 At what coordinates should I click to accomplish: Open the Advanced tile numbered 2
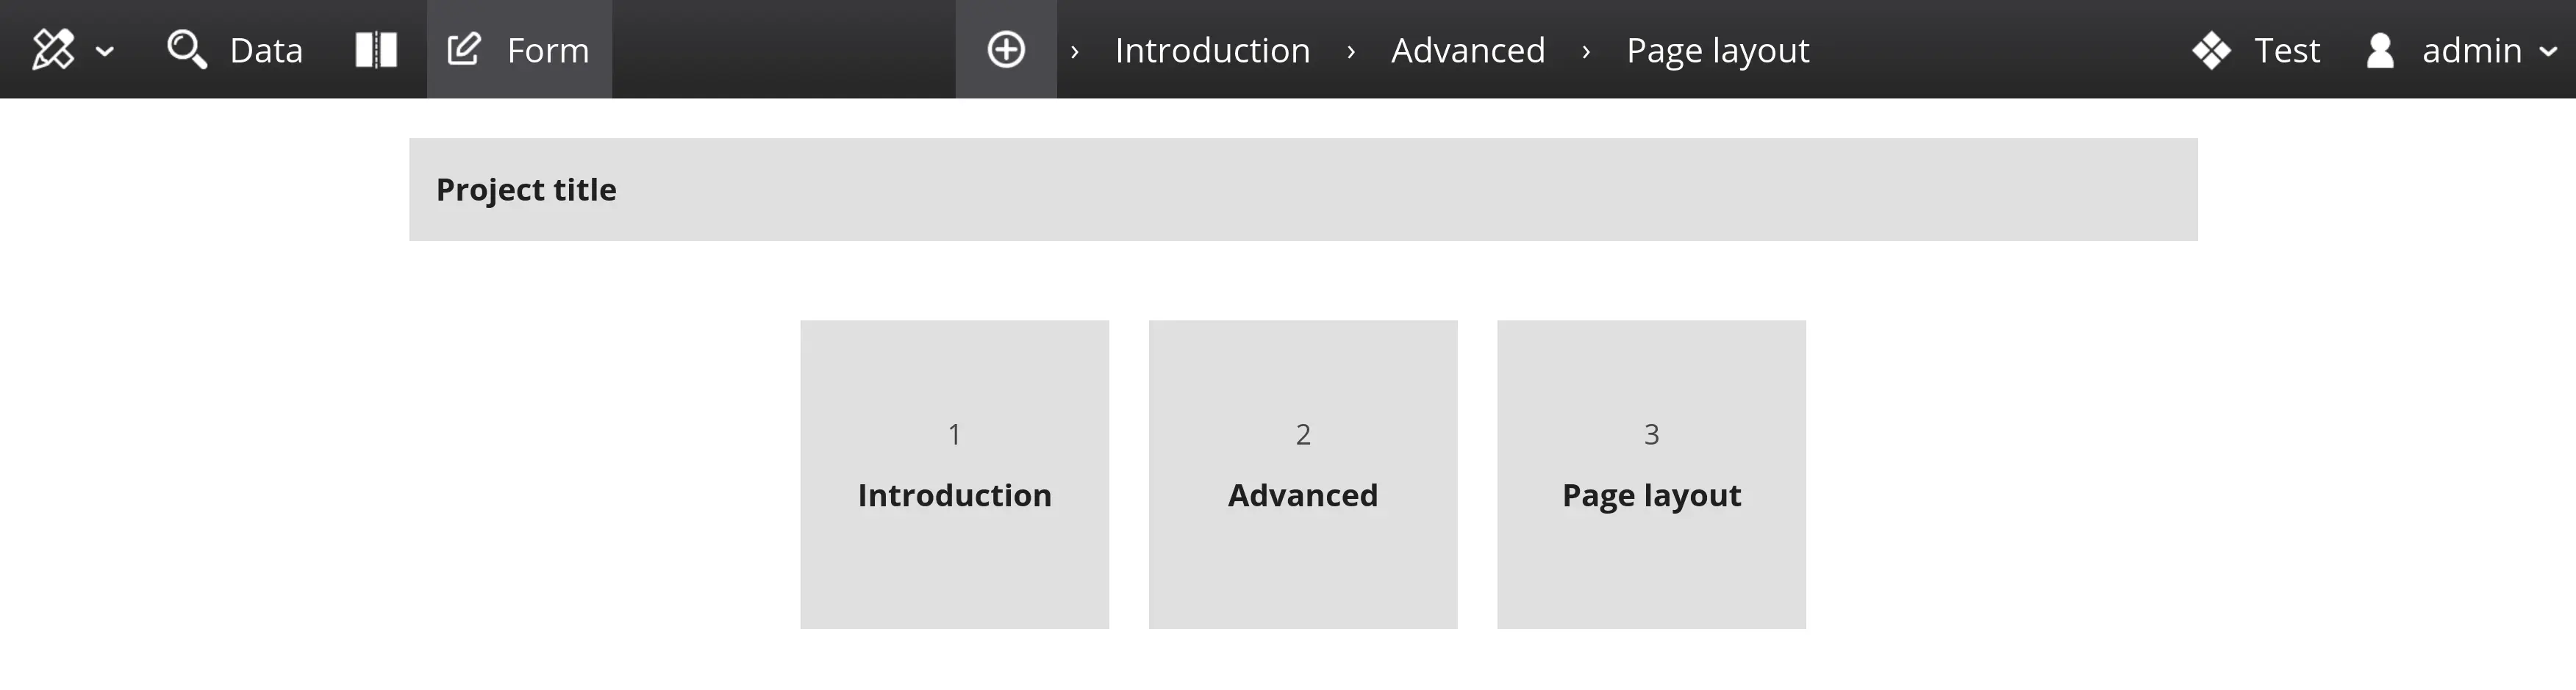click(x=1302, y=474)
